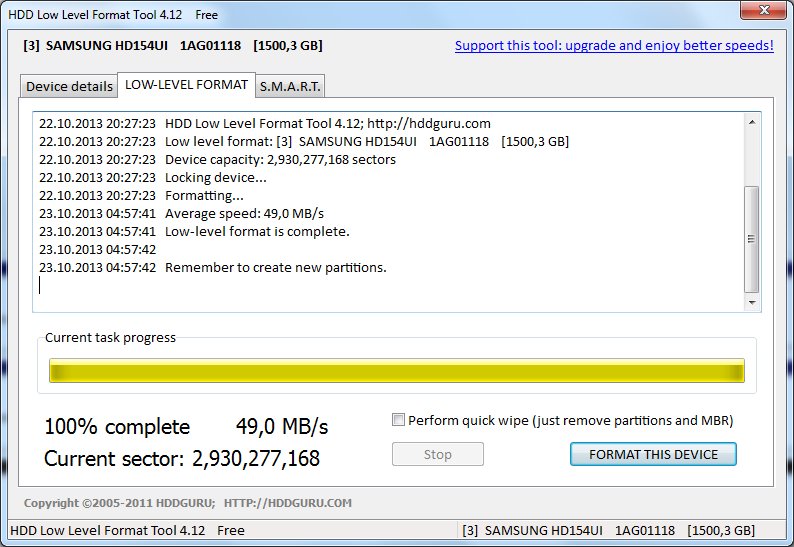Switch to the Device details tab
The image size is (794, 547).
pos(69,86)
